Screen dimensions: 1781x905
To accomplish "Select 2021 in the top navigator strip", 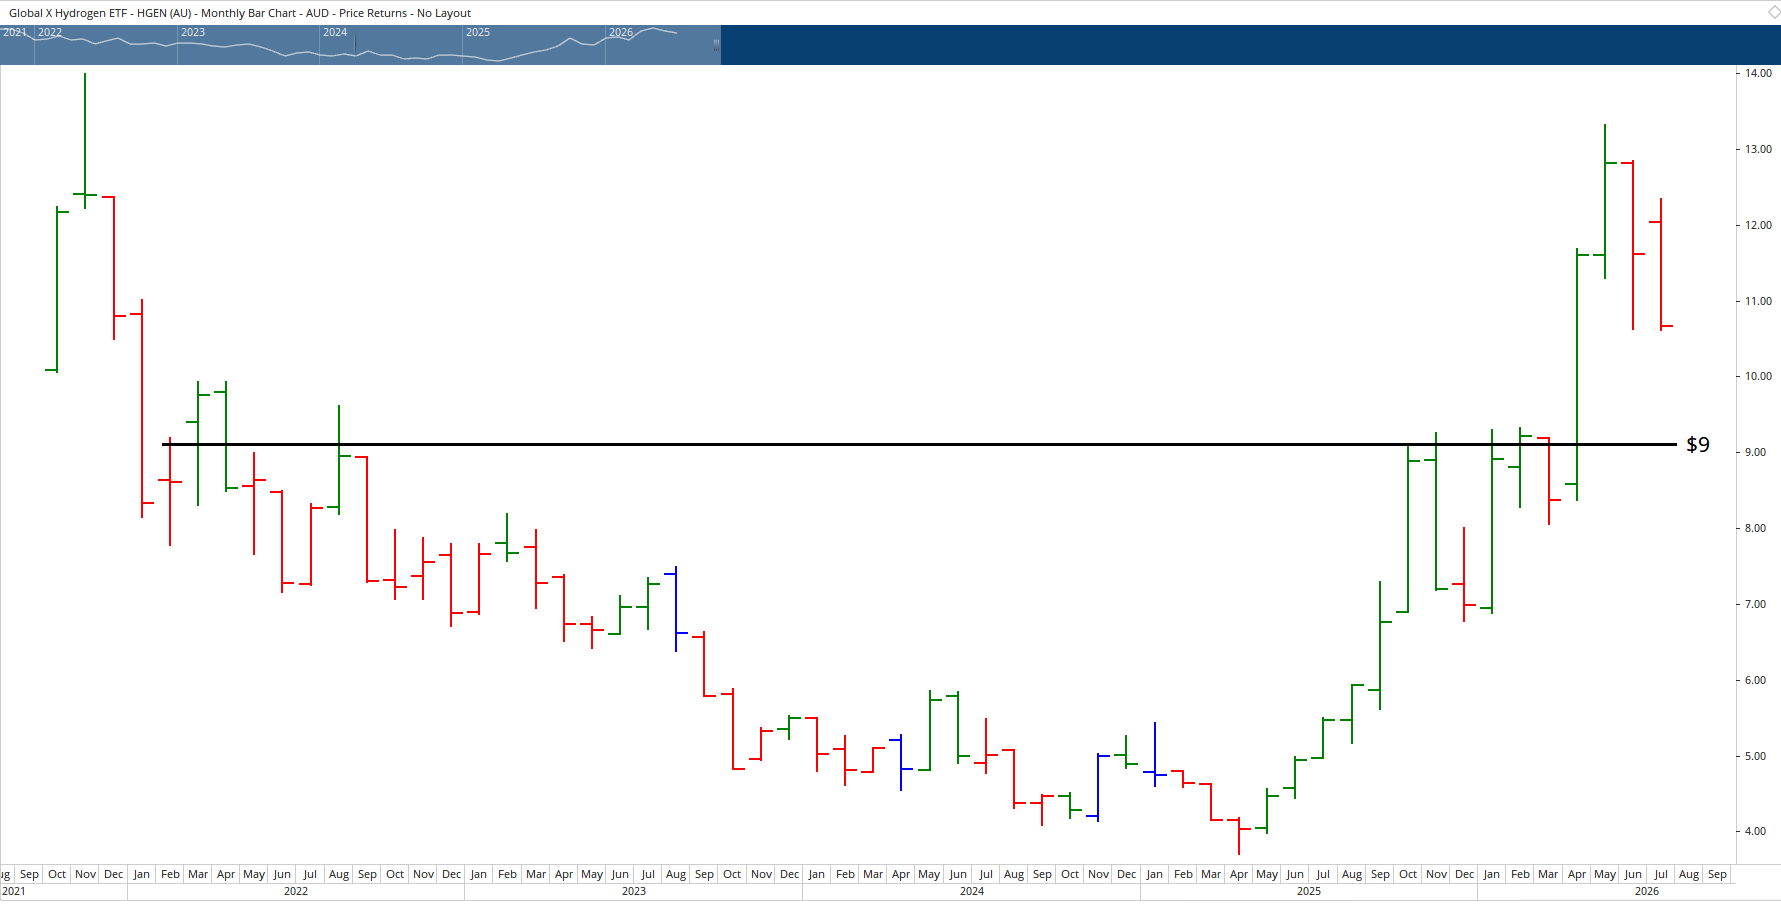I will 14,32.
